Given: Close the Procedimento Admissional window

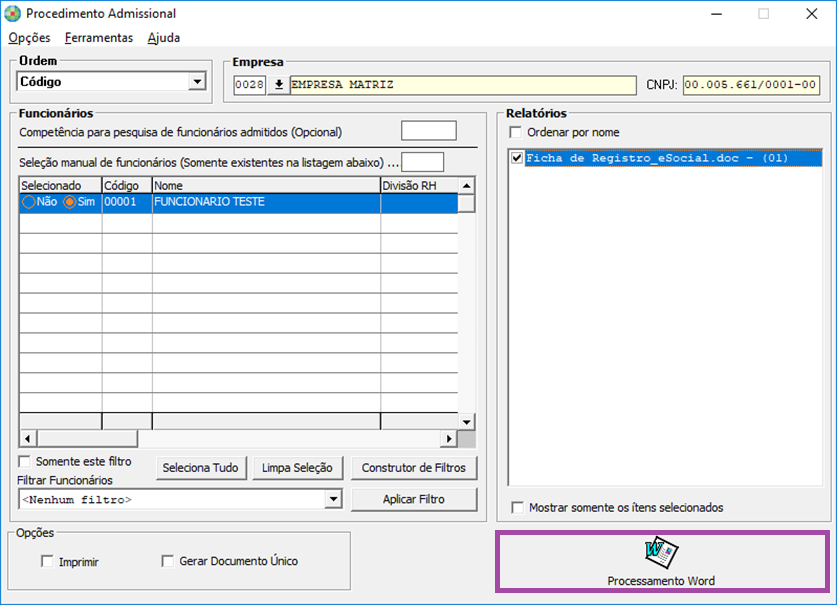Looking at the screenshot, I should 811,14.
